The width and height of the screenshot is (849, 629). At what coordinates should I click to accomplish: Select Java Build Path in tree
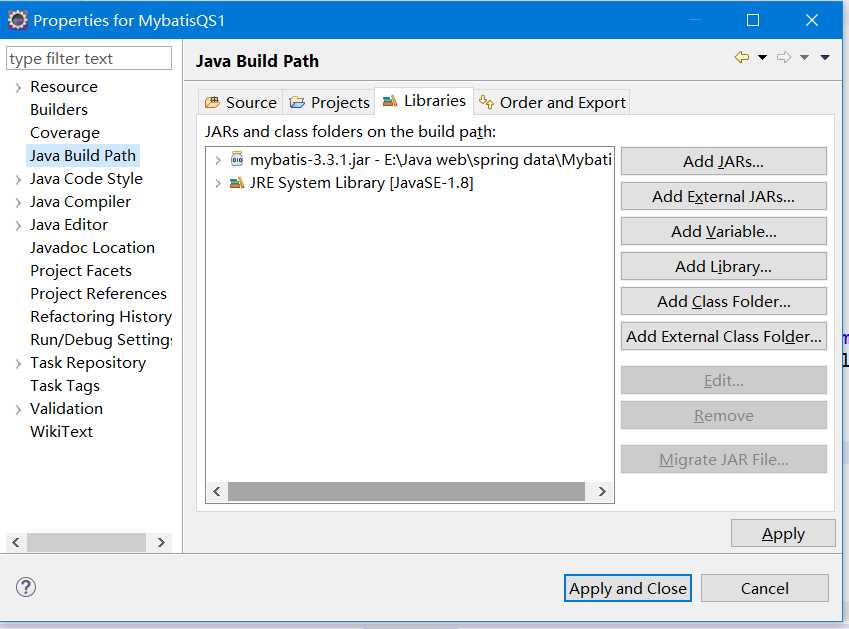click(x=83, y=155)
